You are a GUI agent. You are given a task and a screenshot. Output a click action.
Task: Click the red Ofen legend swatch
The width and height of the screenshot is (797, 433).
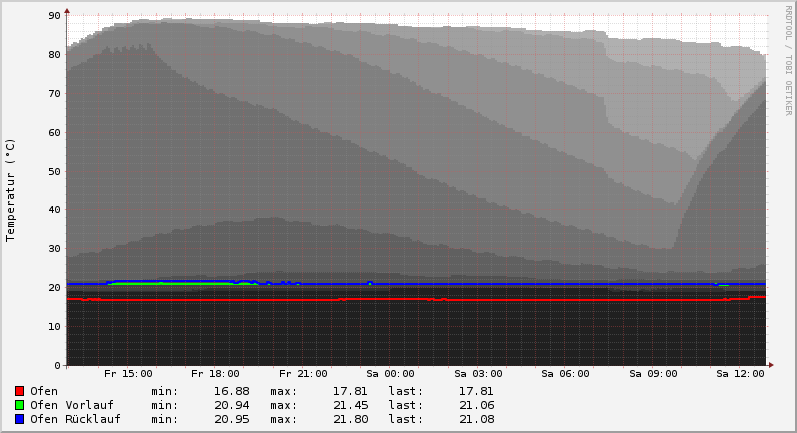19,391
